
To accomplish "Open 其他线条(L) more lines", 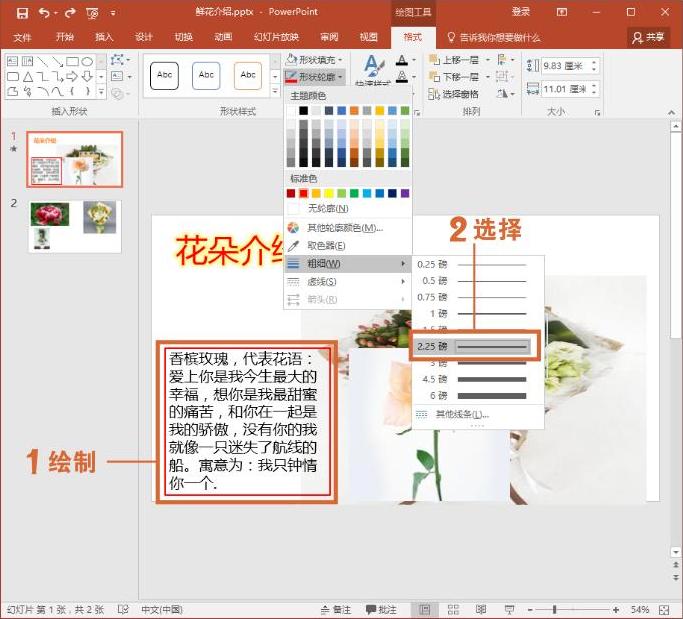I will [x=477, y=414].
